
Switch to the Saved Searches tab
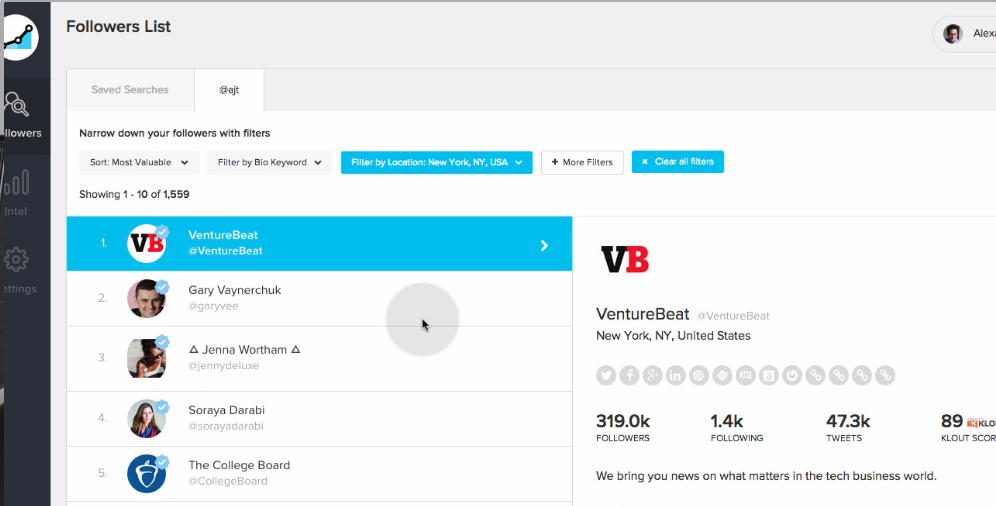[x=130, y=90]
